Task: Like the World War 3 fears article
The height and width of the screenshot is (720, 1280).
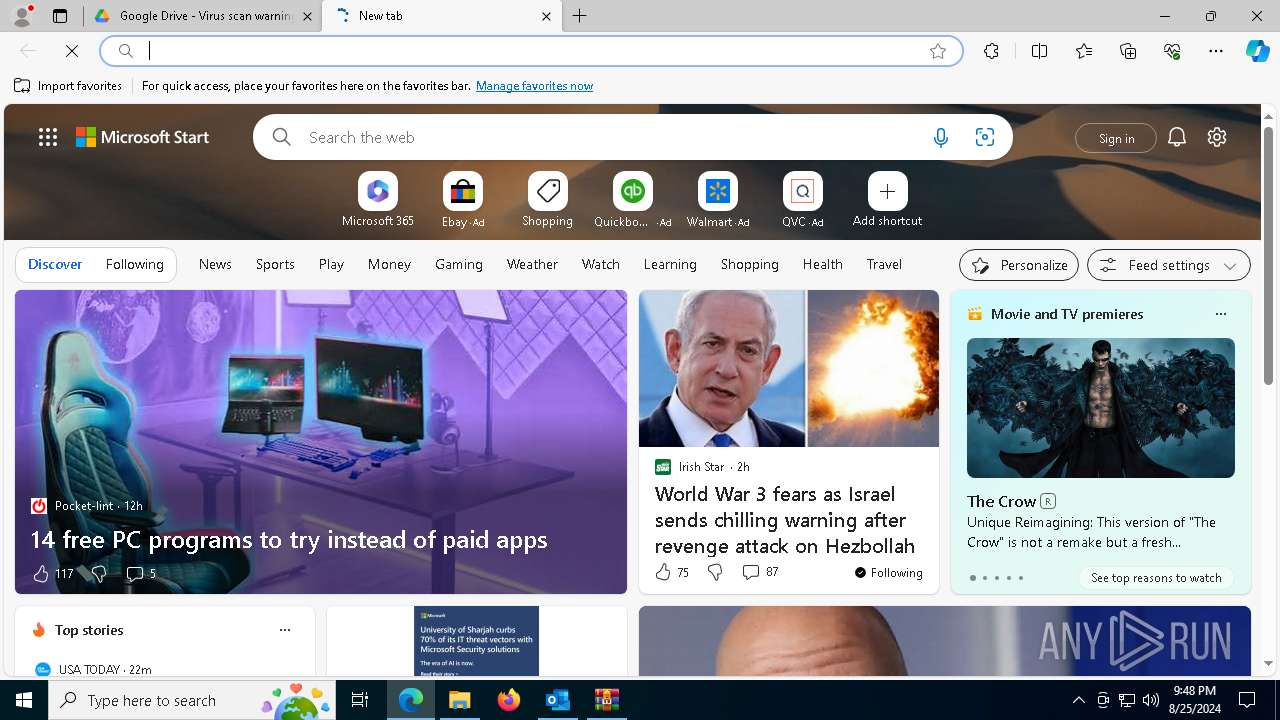Action: coord(671,572)
